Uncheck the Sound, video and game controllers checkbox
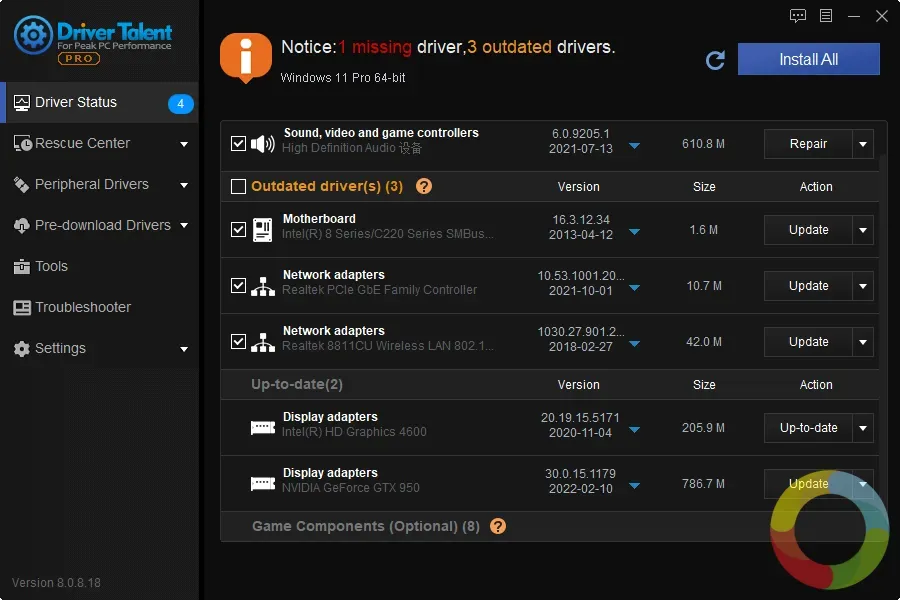The image size is (900, 600). 238,144
